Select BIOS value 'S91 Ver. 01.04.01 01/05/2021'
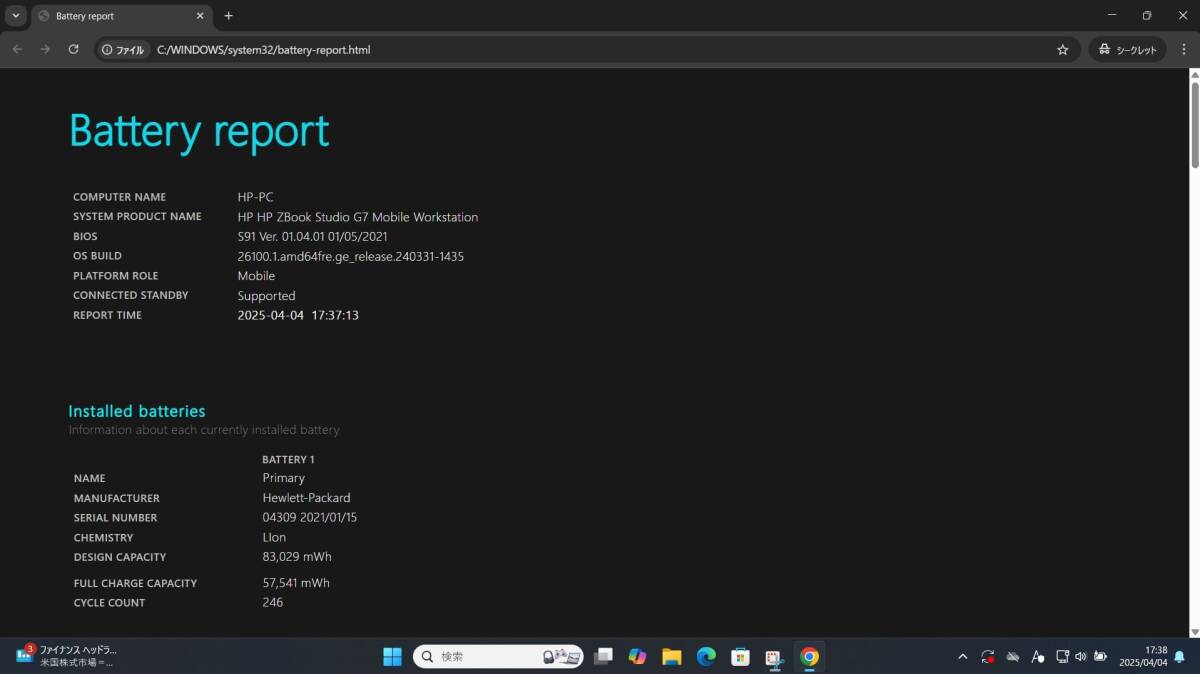Image resolution: width=1200 pixels, height=674 pixels. coord(312,237)
